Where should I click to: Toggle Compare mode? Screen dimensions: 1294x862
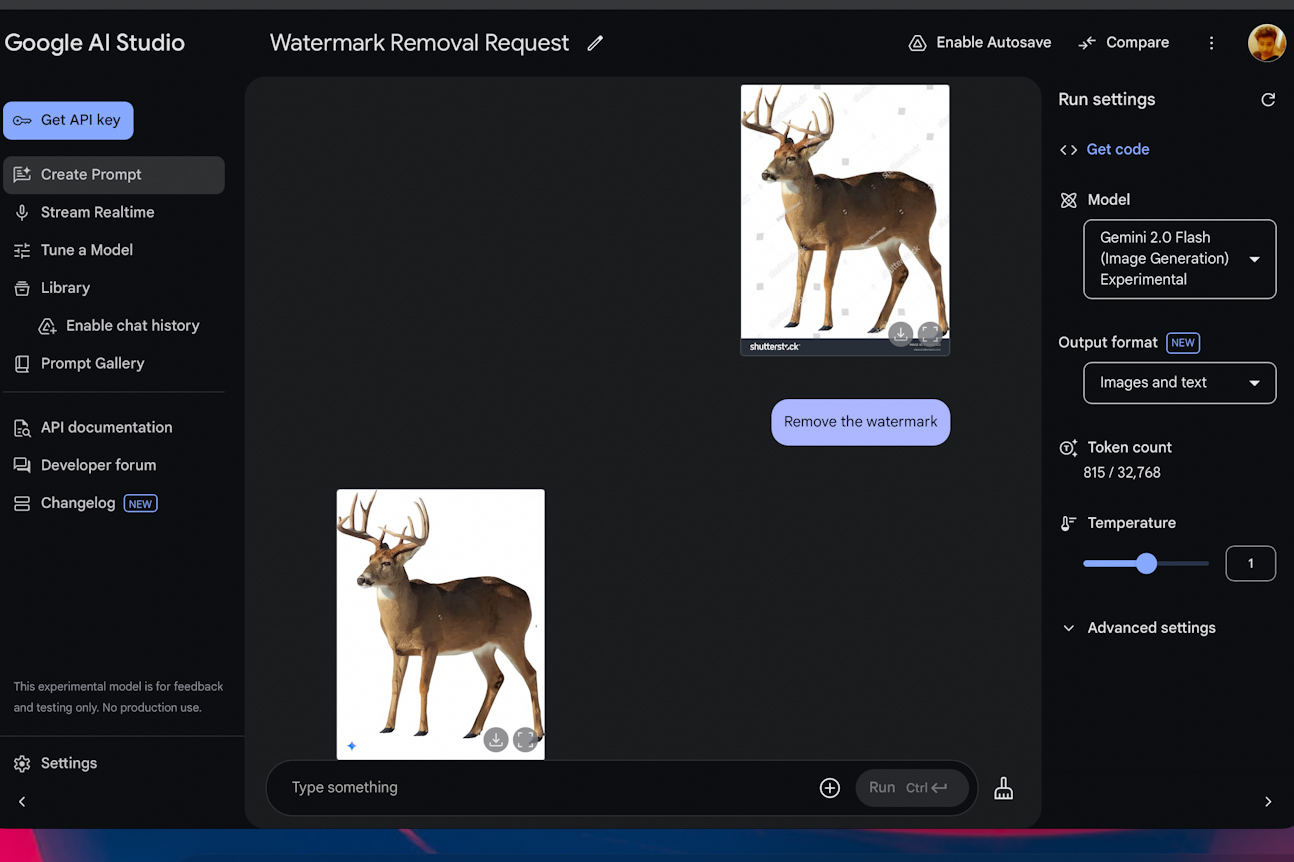(1123, 43)
